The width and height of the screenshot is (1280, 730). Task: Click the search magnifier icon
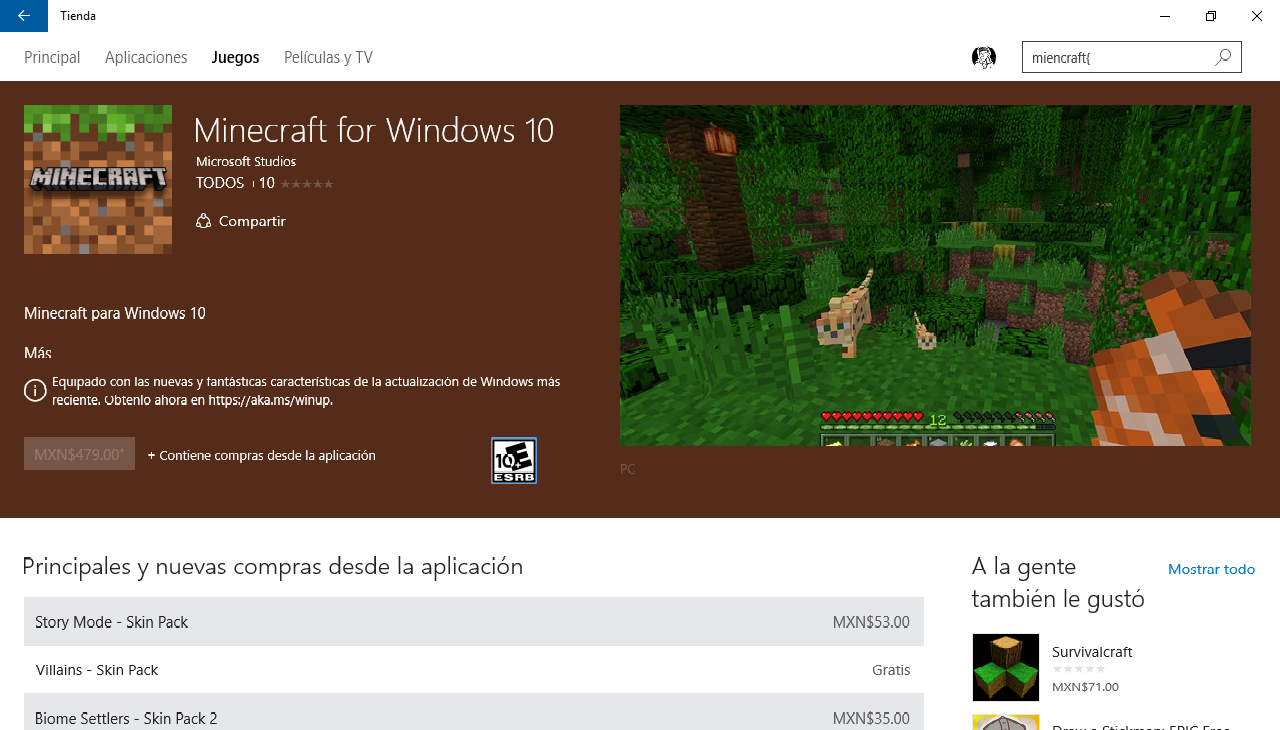(1223, 57)
